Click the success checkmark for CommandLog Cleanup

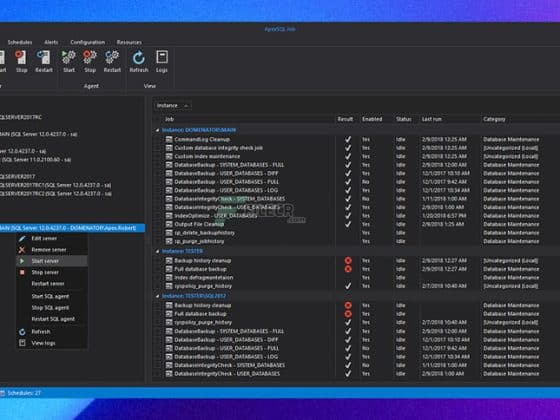coord(348,139)
